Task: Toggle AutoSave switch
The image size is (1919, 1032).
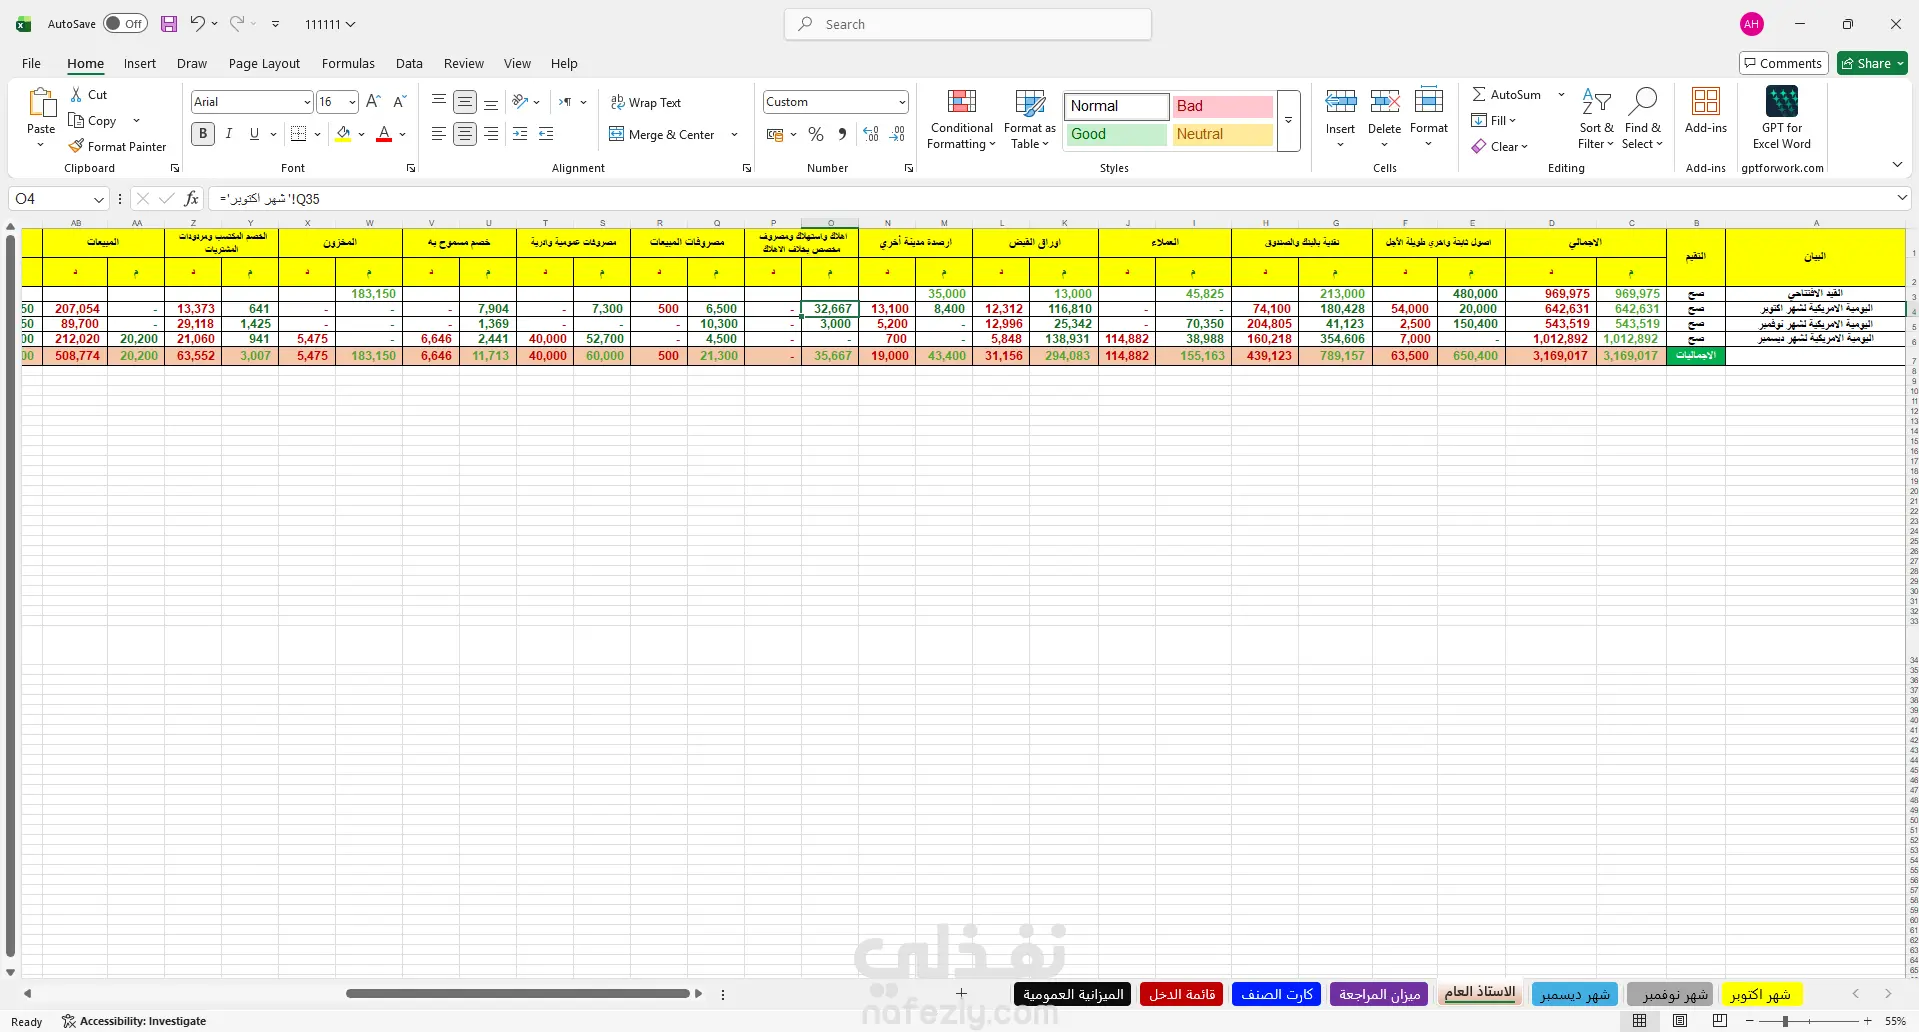Action: pyautogui.click(x=126, y=24)
